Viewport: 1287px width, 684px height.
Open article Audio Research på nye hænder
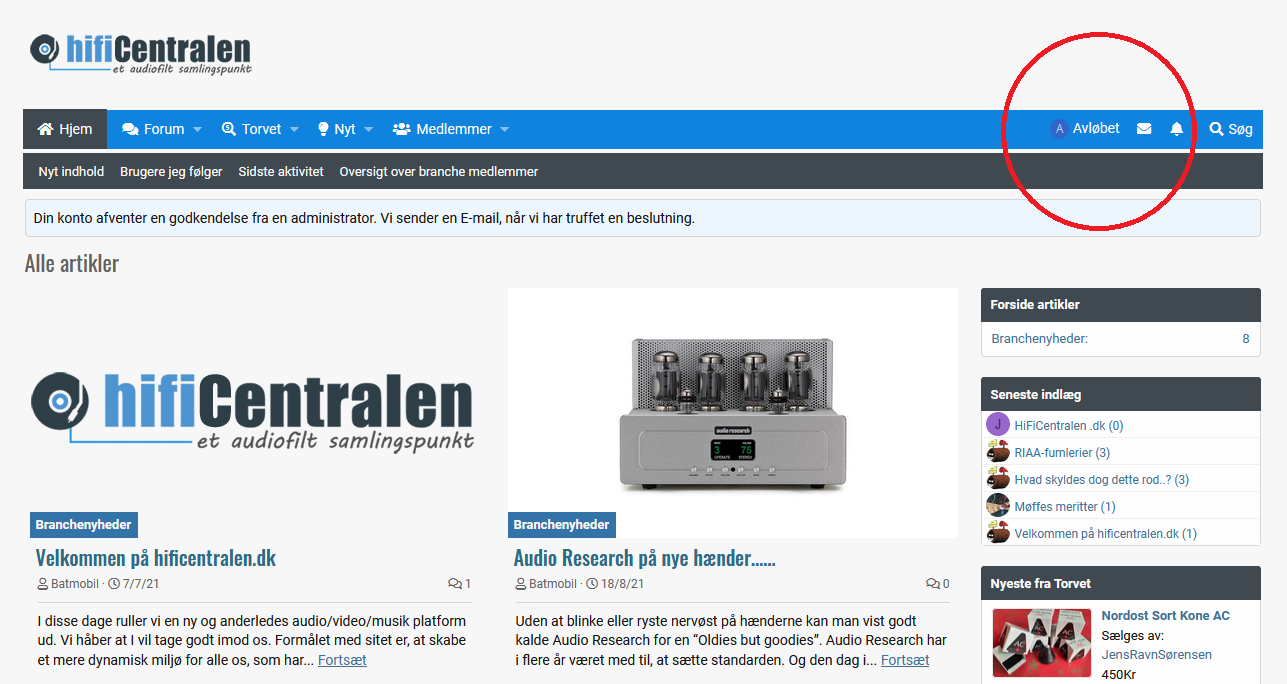click(645, 558)
